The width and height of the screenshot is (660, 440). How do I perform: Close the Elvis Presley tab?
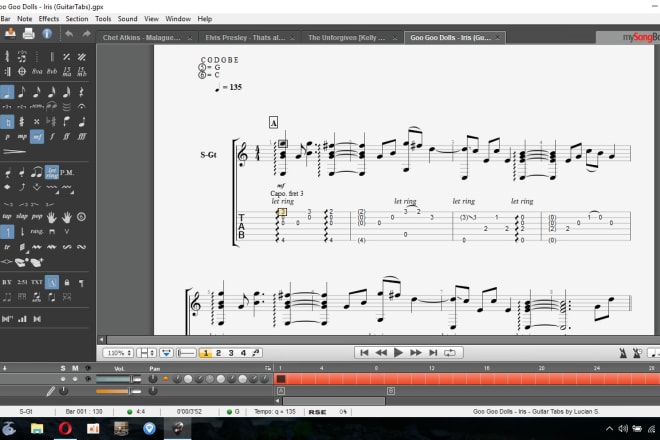[x=293, y=38]
